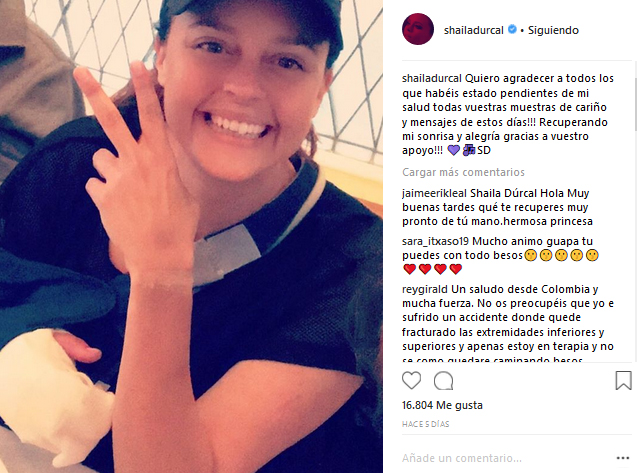Click the photo of the woman

[x=191, y=236]
